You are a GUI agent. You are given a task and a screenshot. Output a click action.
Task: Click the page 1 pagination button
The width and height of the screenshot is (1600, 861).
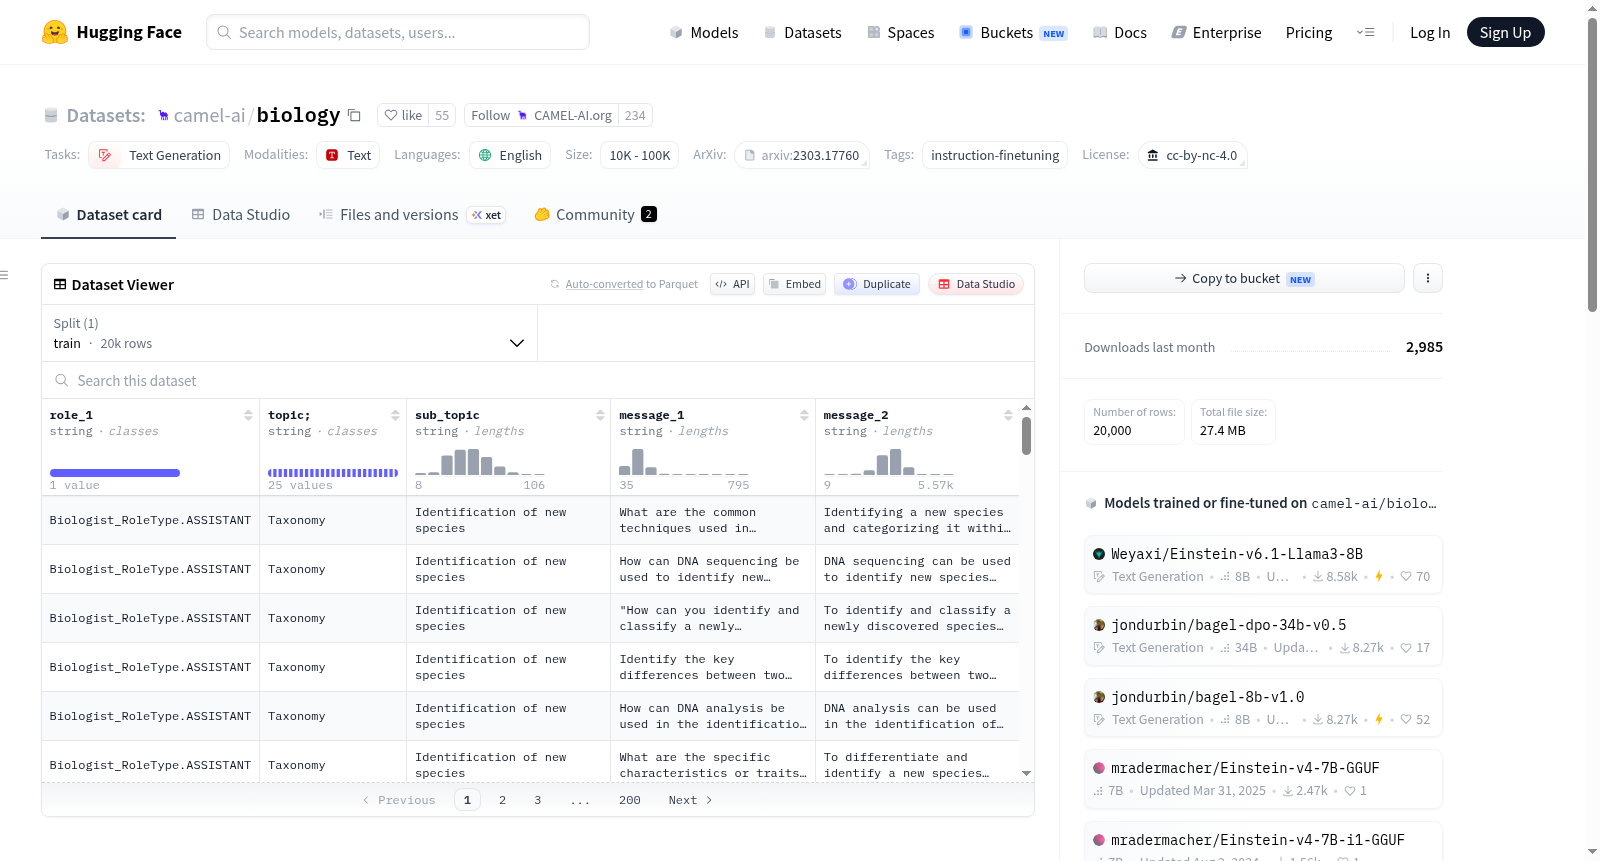pyautogui.click(x=467, y=800)
